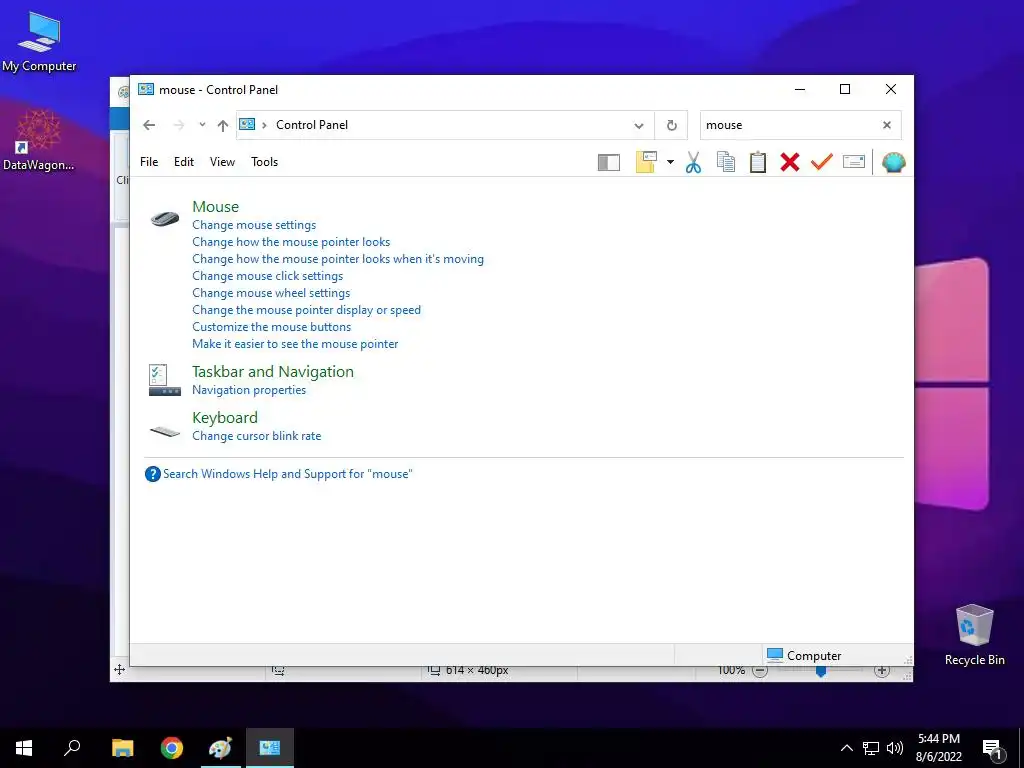
Task: Click the Cut scissors icon
Action: 694,162
